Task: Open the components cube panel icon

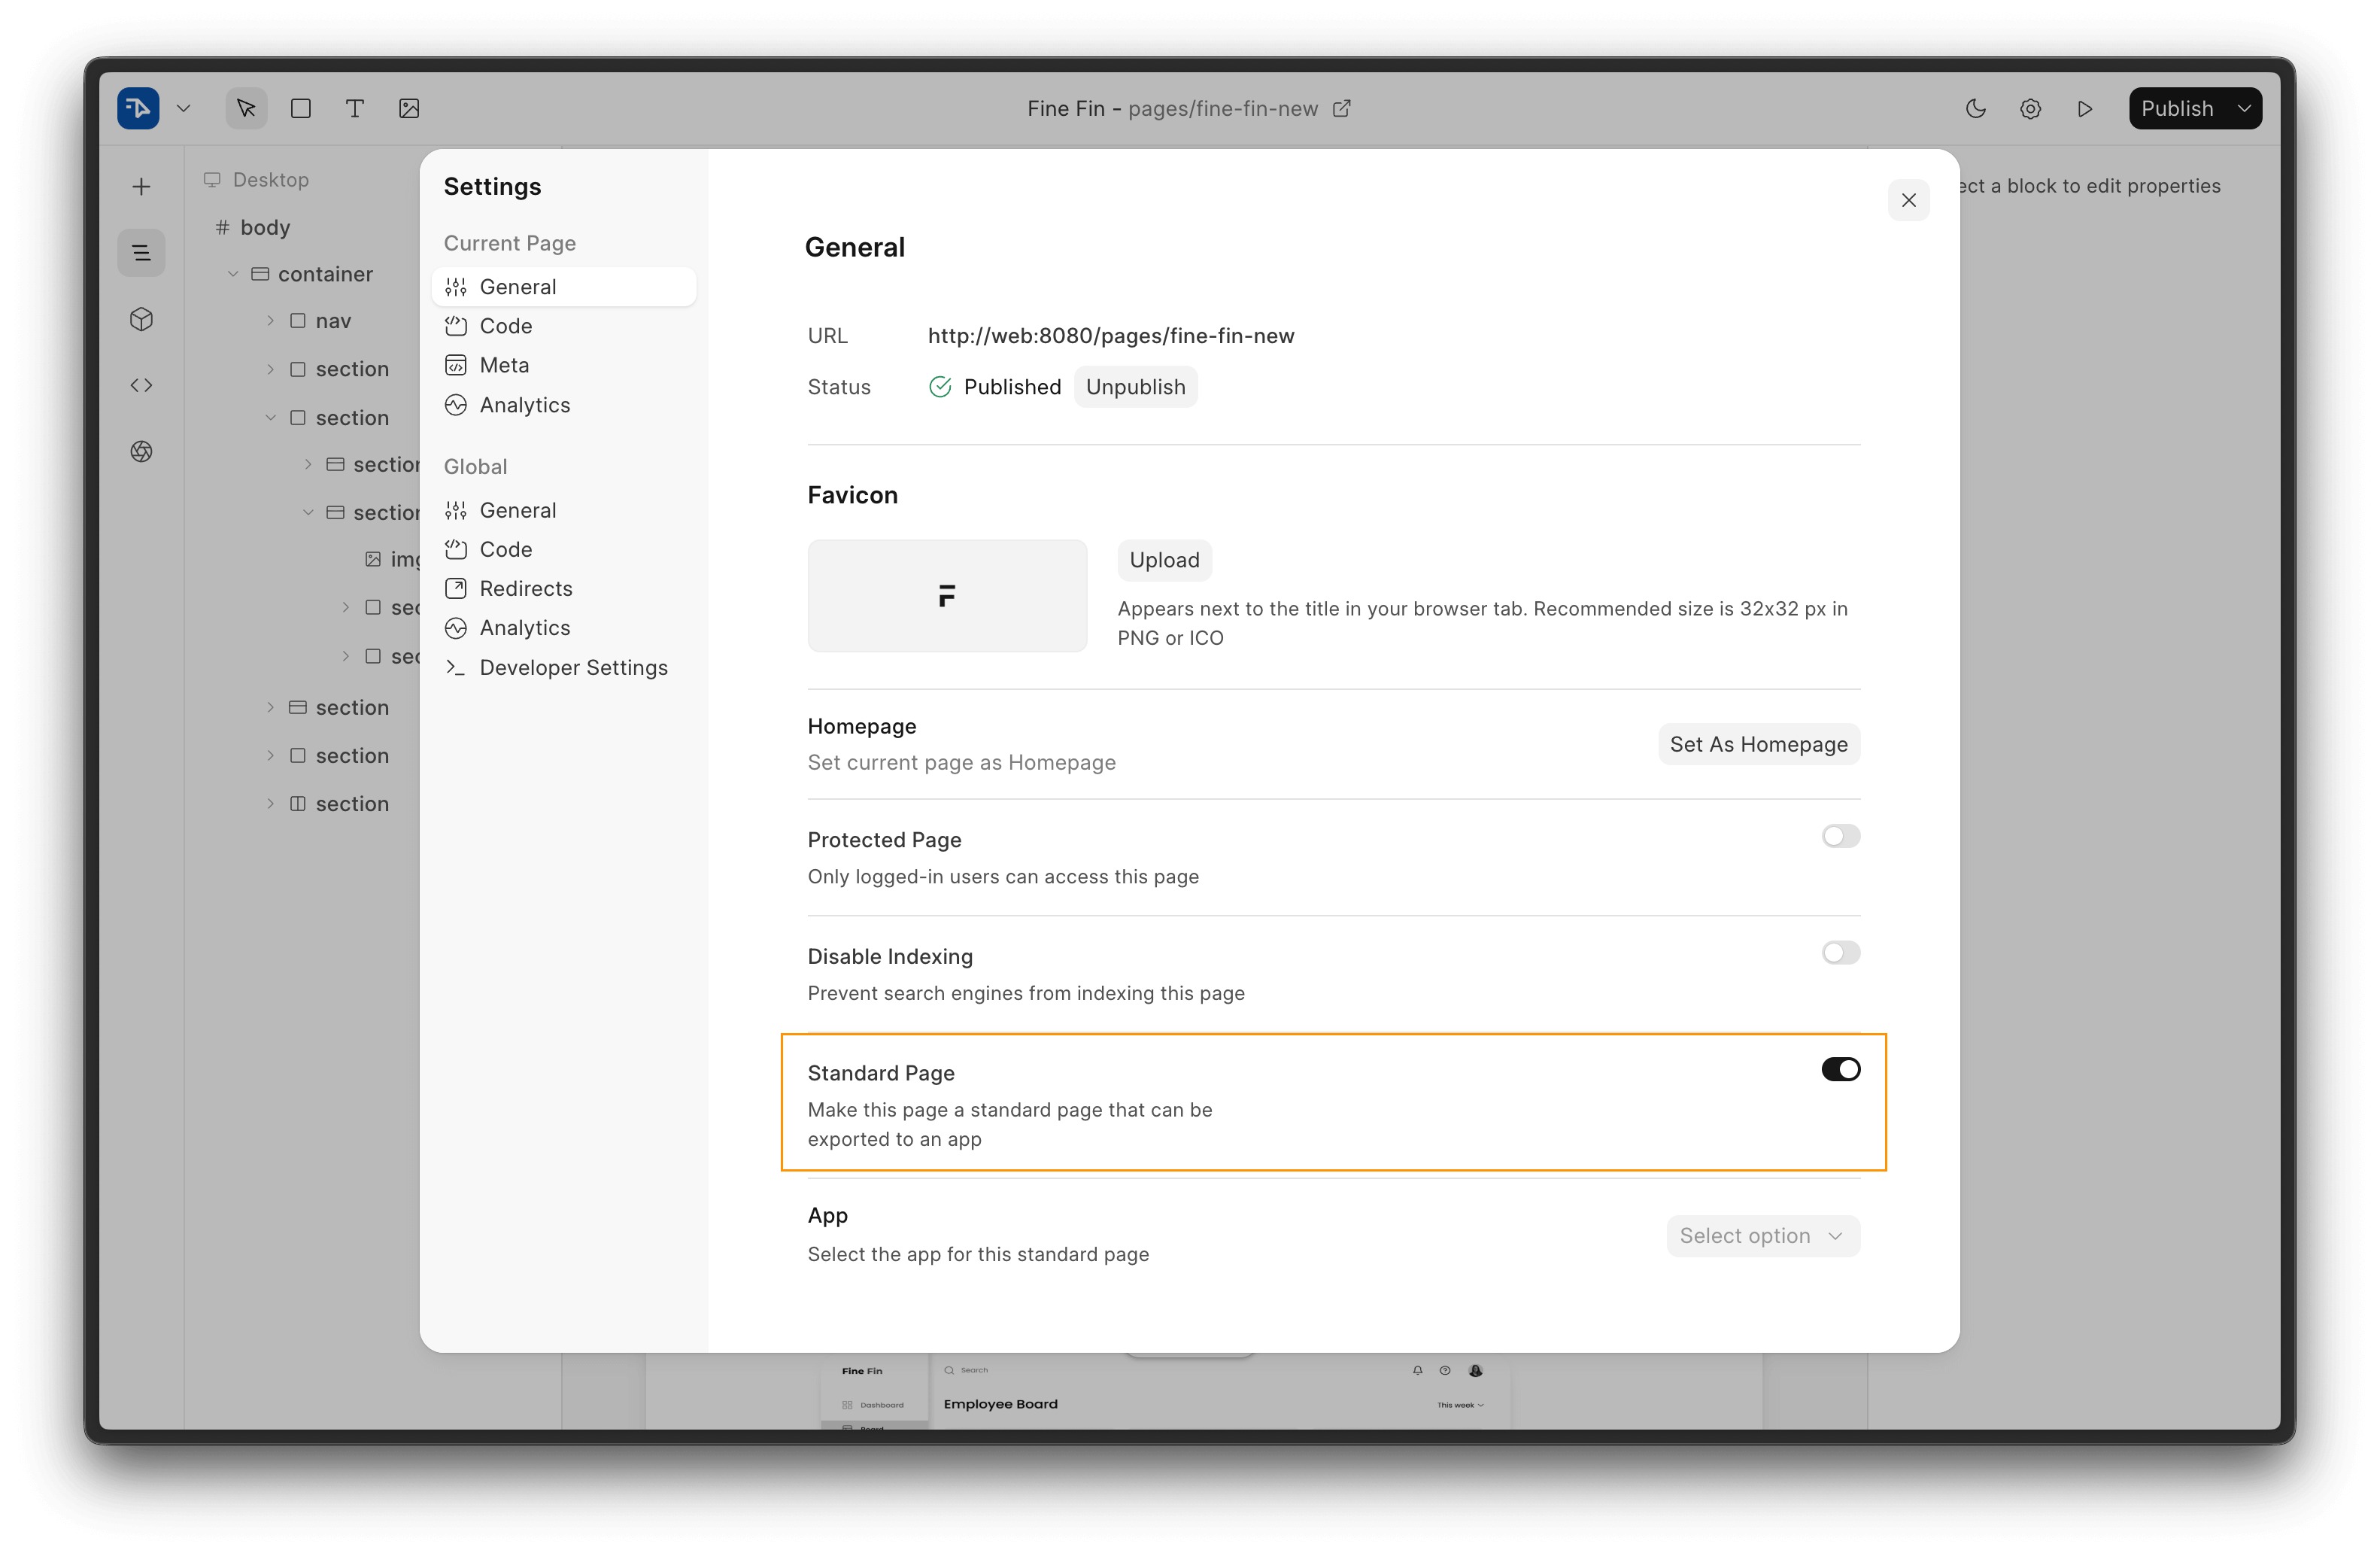Action: coord(141,319)
